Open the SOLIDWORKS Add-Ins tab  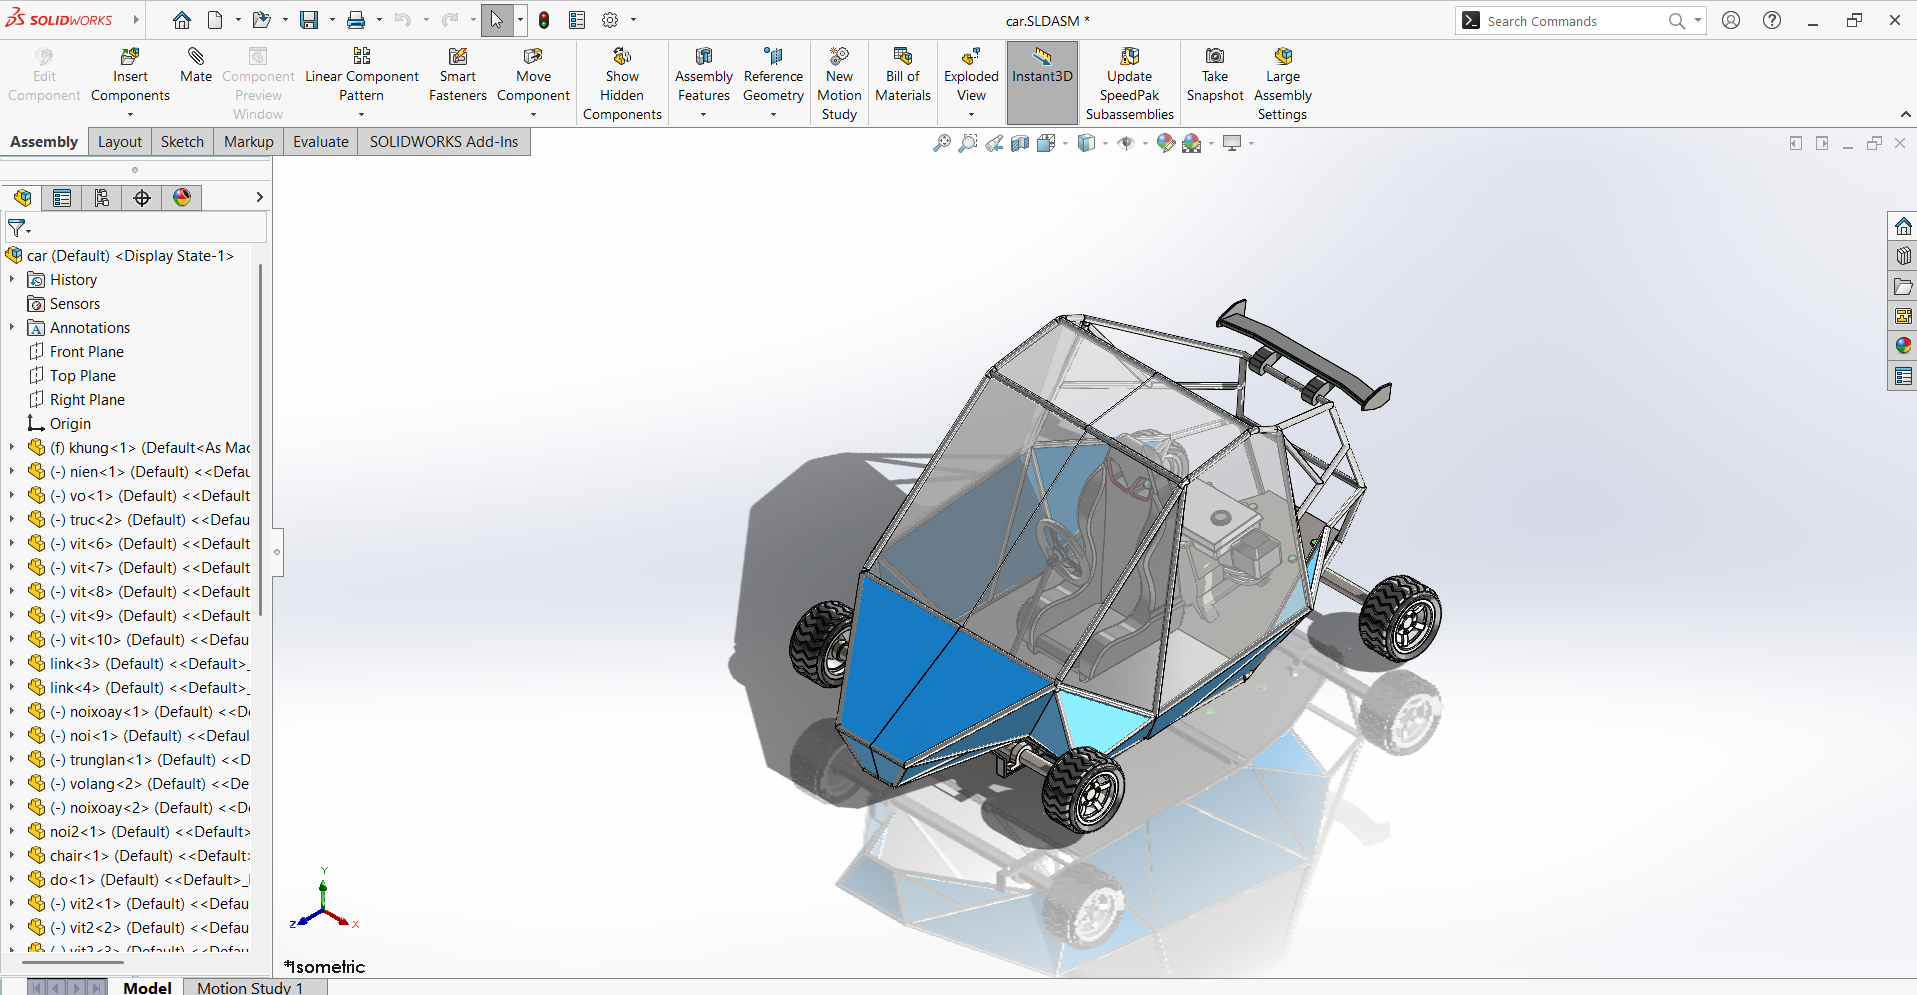pyautogui.click(x=444, y=142)
